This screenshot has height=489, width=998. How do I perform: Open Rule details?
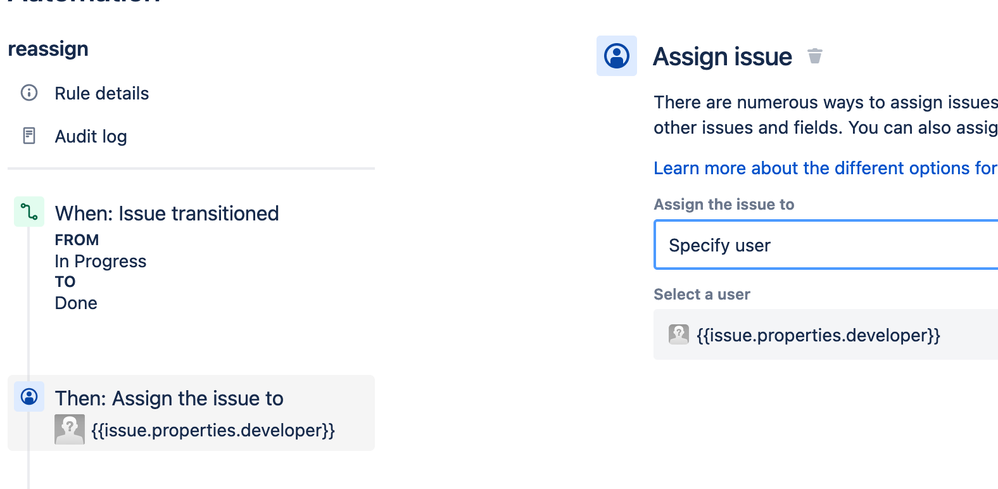coord(102,94)
